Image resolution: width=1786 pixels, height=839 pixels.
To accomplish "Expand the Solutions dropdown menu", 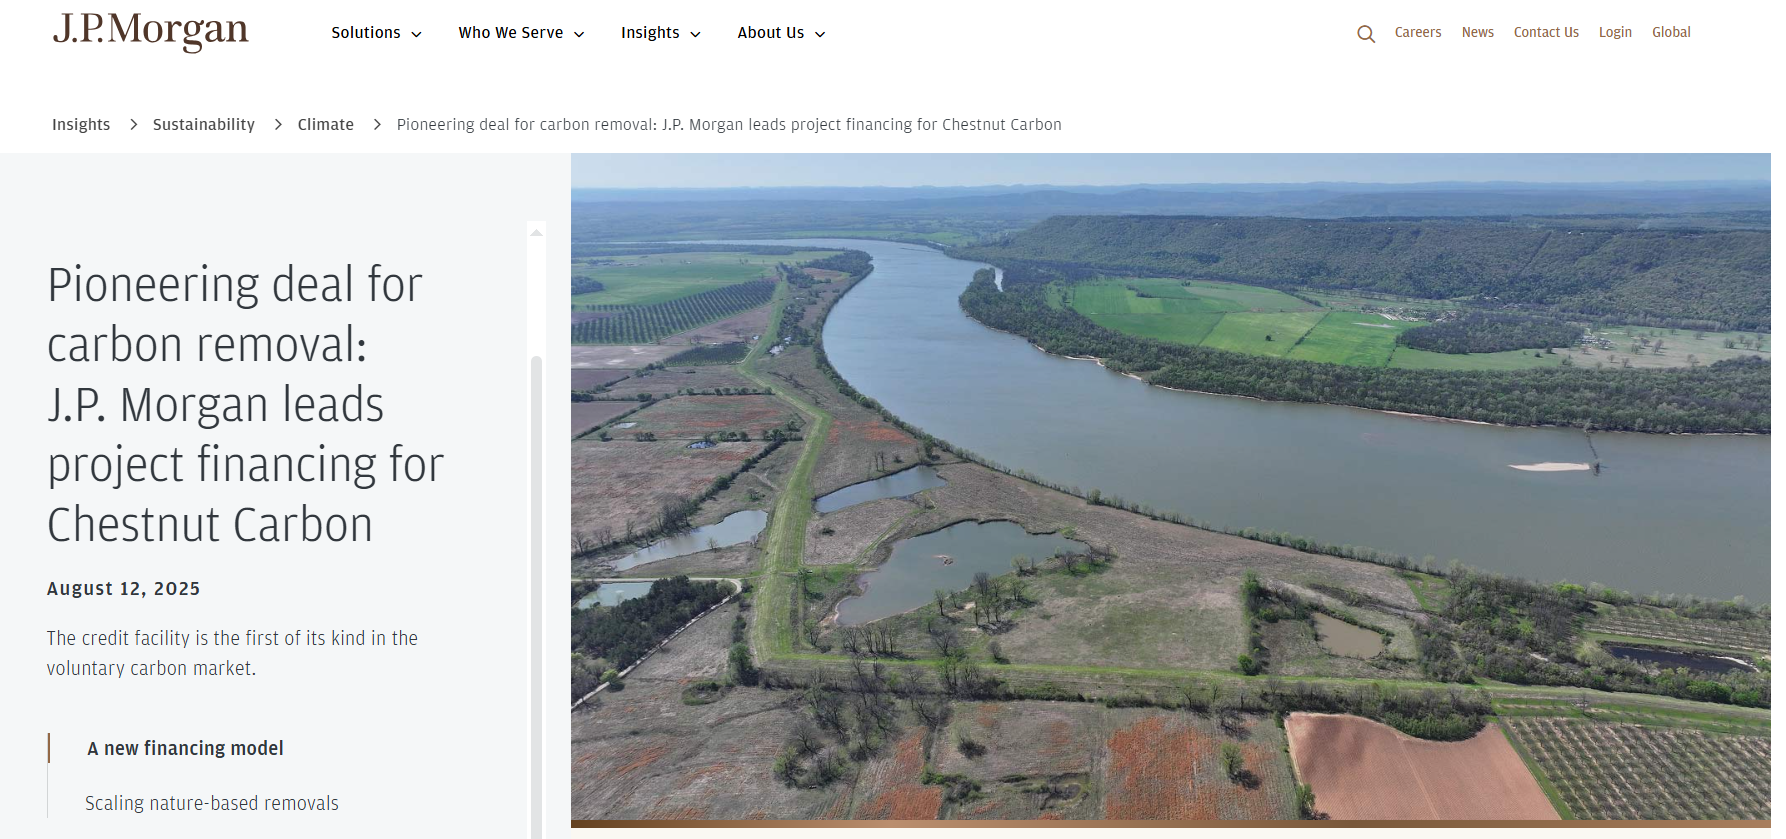I will (376, 33).
